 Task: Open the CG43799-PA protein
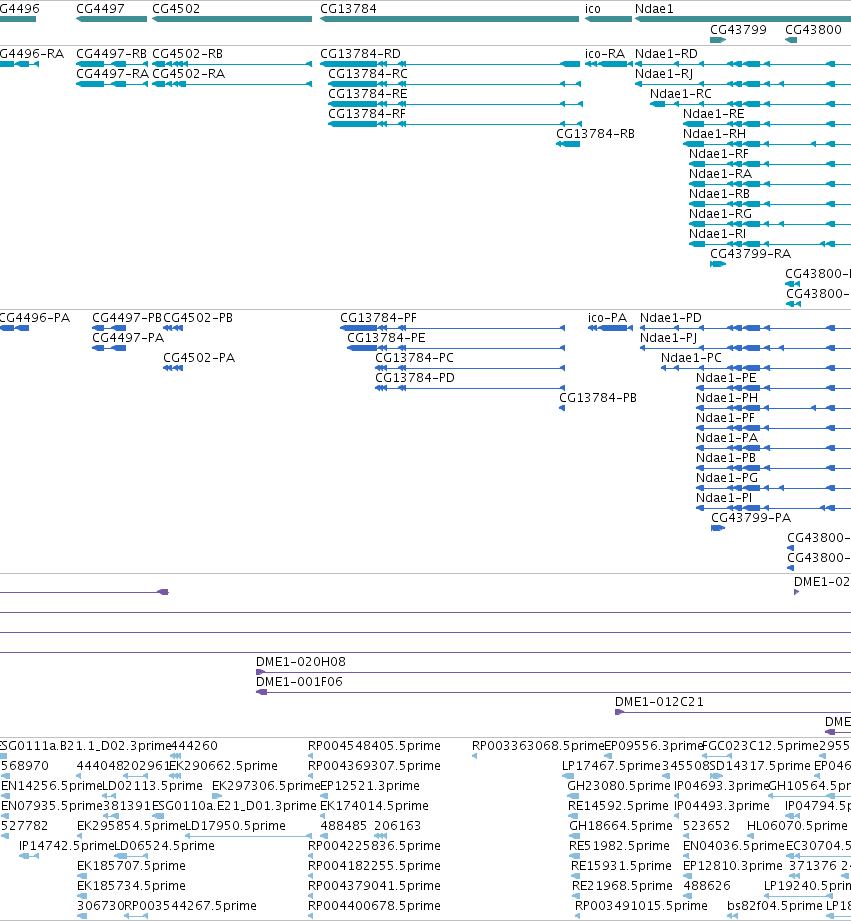[x=751, y=517]
